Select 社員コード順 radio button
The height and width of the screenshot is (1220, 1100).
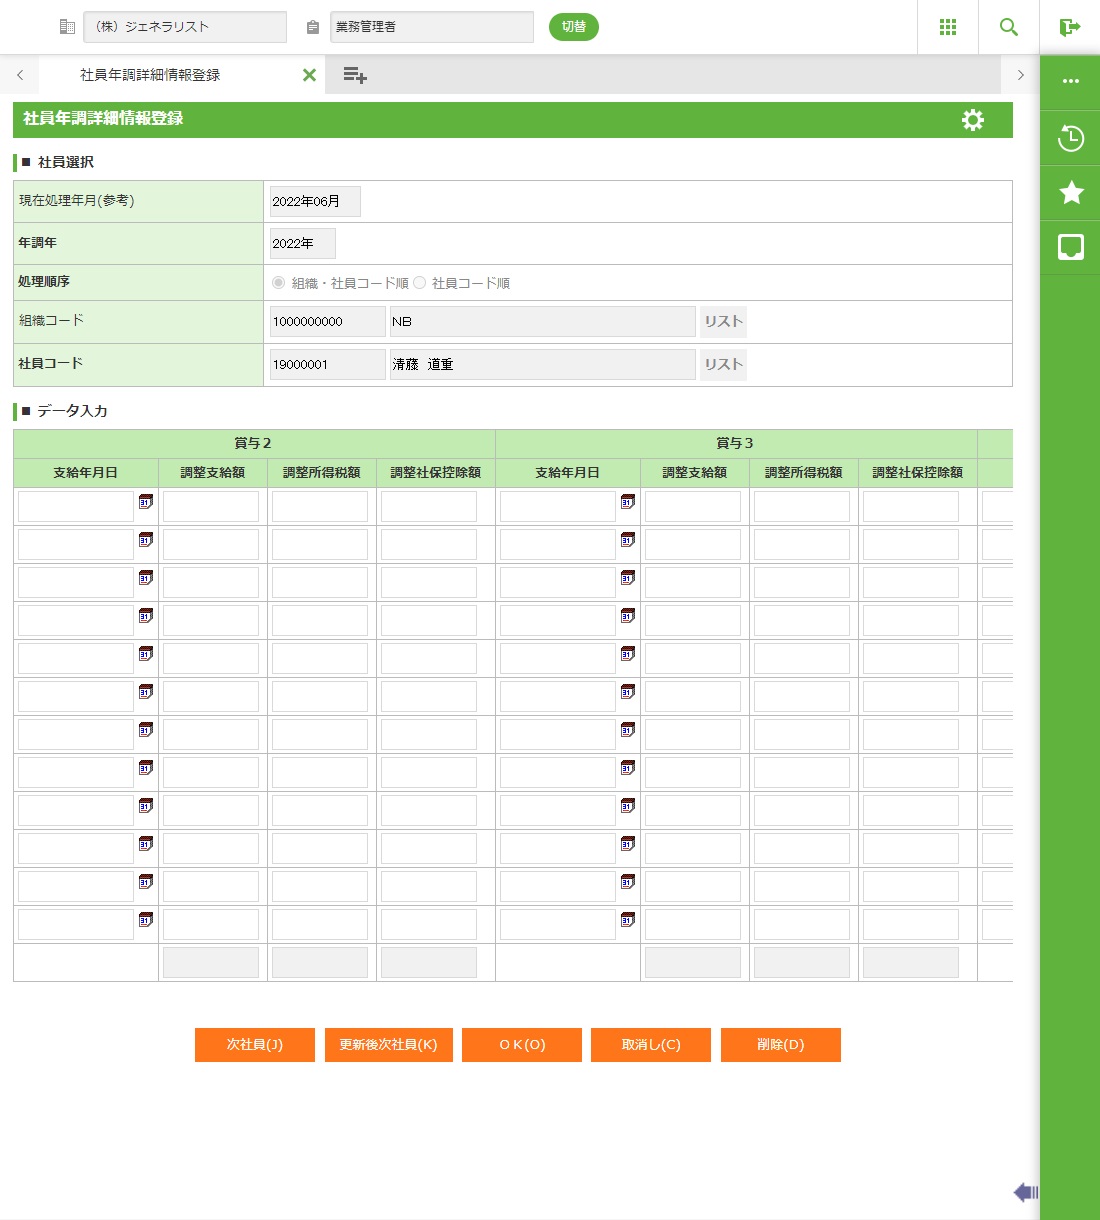tap(420, 283)
